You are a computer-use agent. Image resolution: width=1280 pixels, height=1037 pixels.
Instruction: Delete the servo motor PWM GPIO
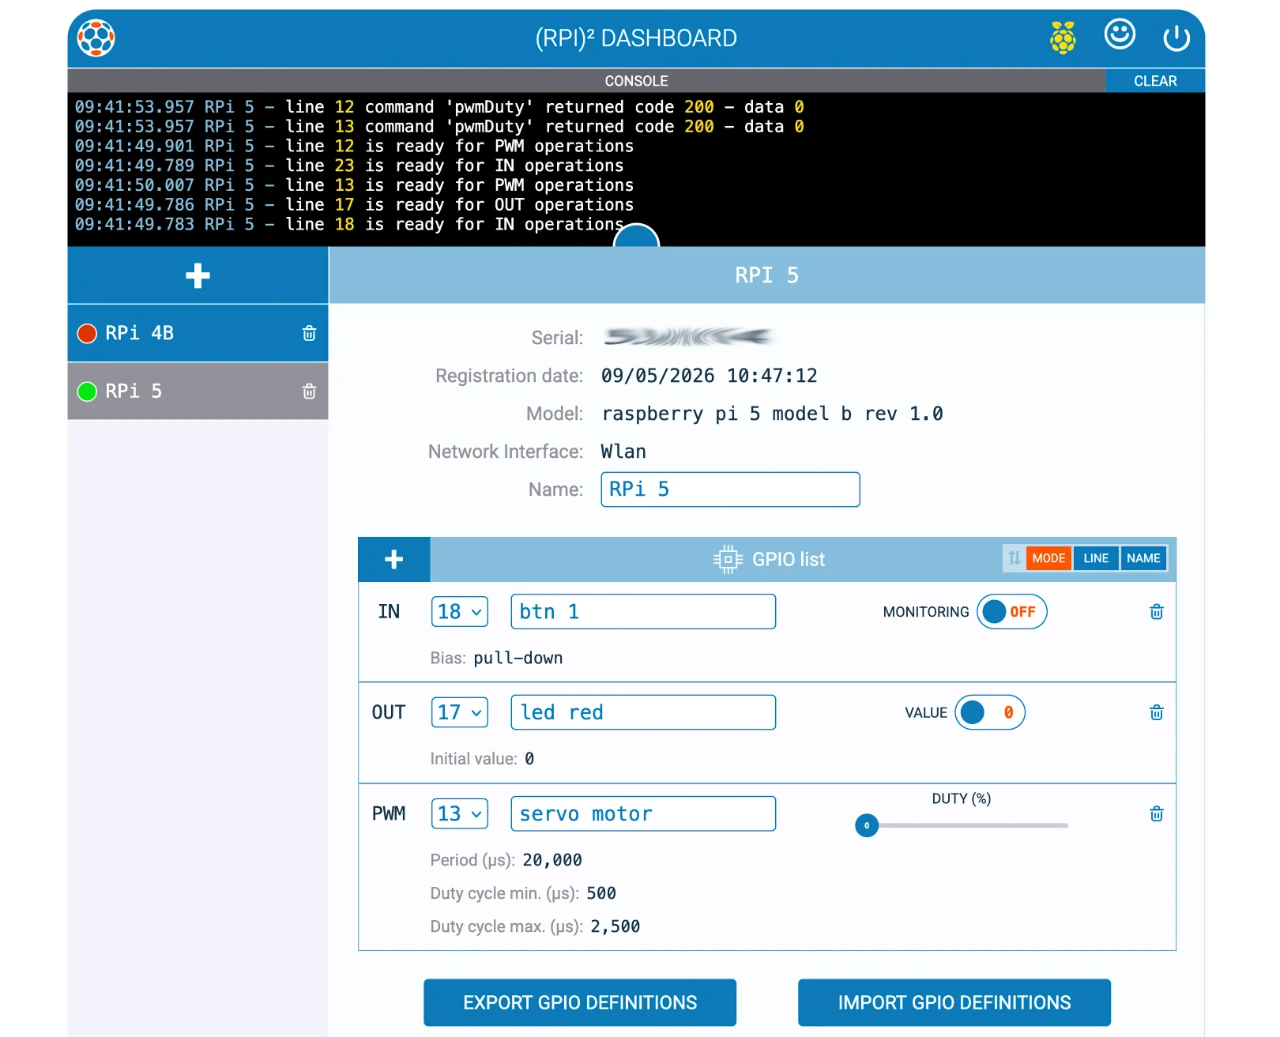click(1157, 813)
